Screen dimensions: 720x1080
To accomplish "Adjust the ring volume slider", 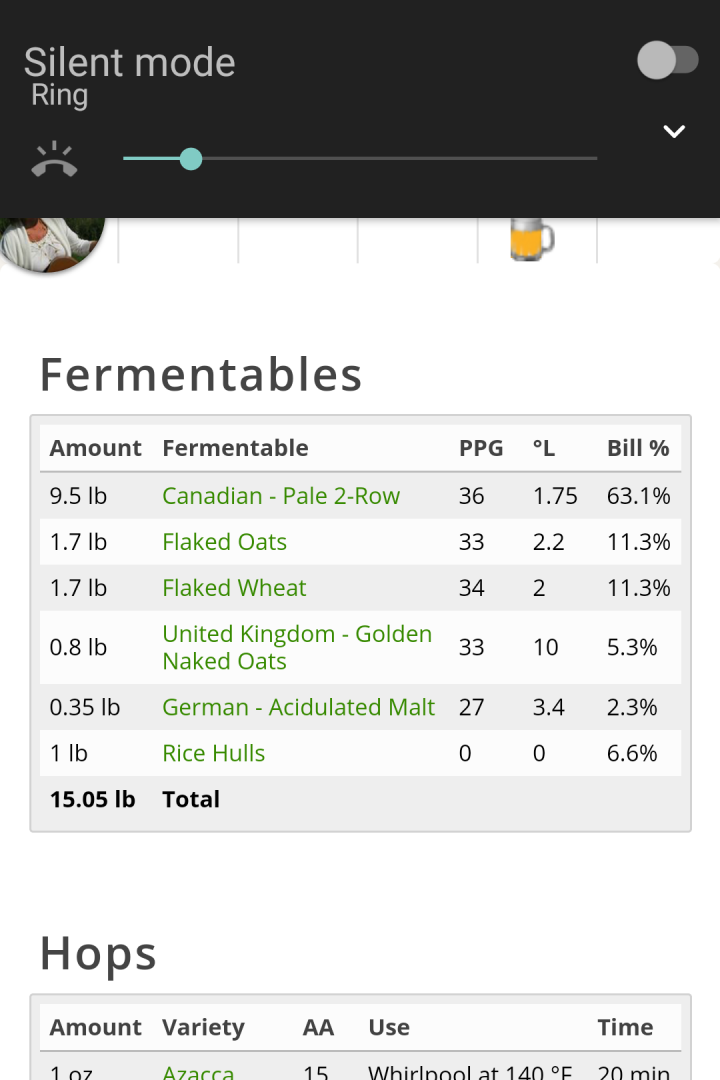I will [x=360, y=158].
